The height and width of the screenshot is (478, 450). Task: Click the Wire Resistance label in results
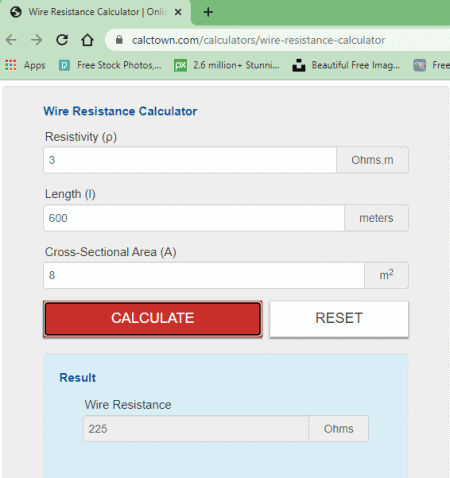click(x=128, y=405)
